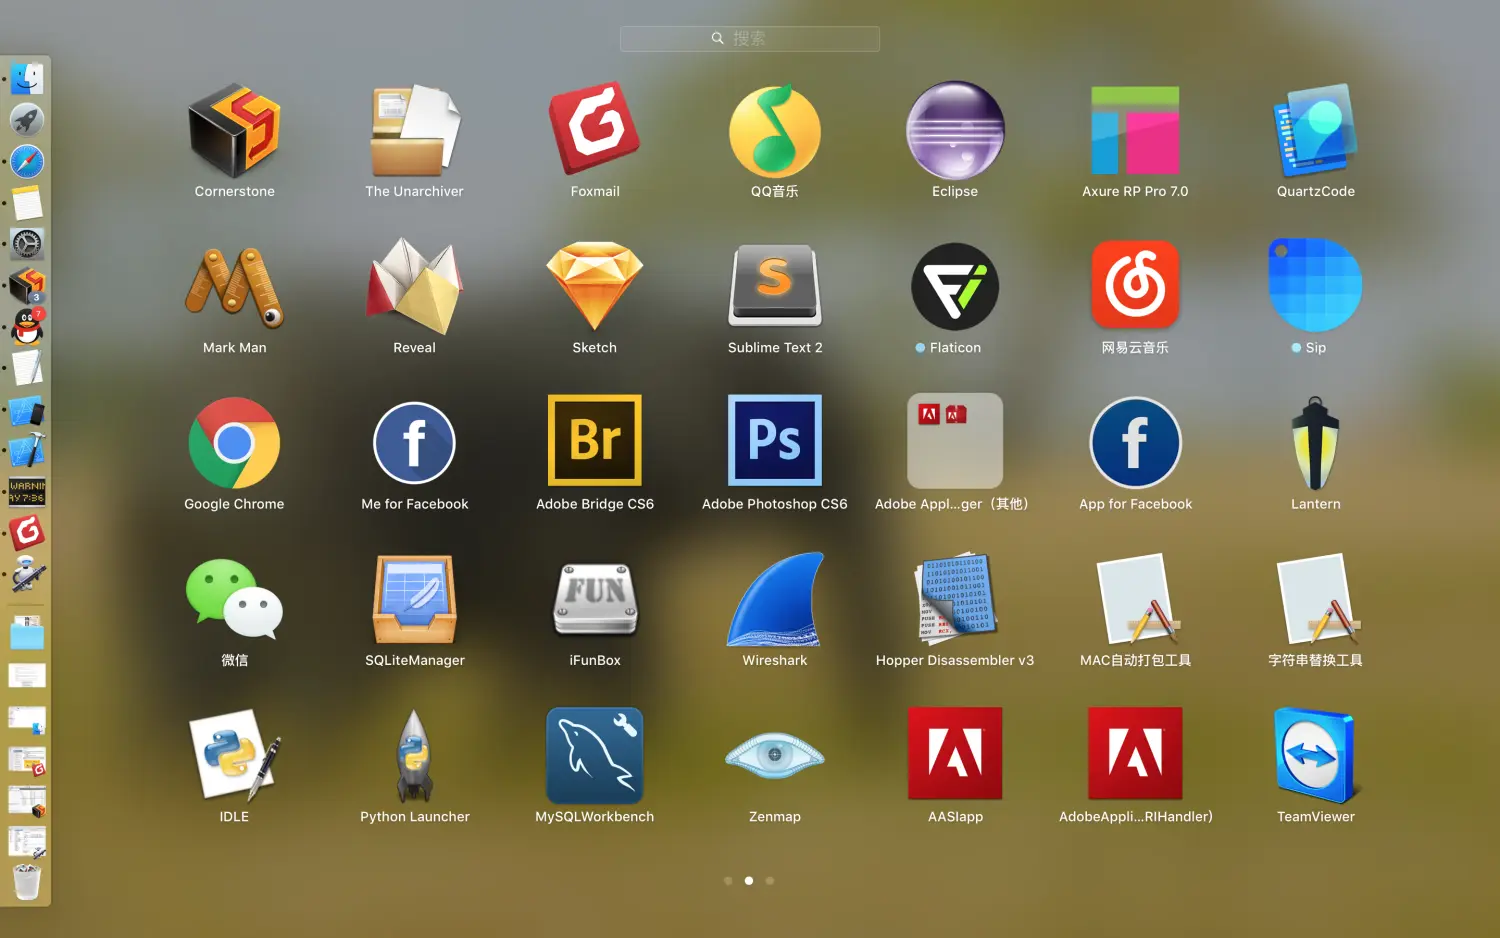Open Finder in the Dock
This screenshot has width=1500, height=938.
27,78
